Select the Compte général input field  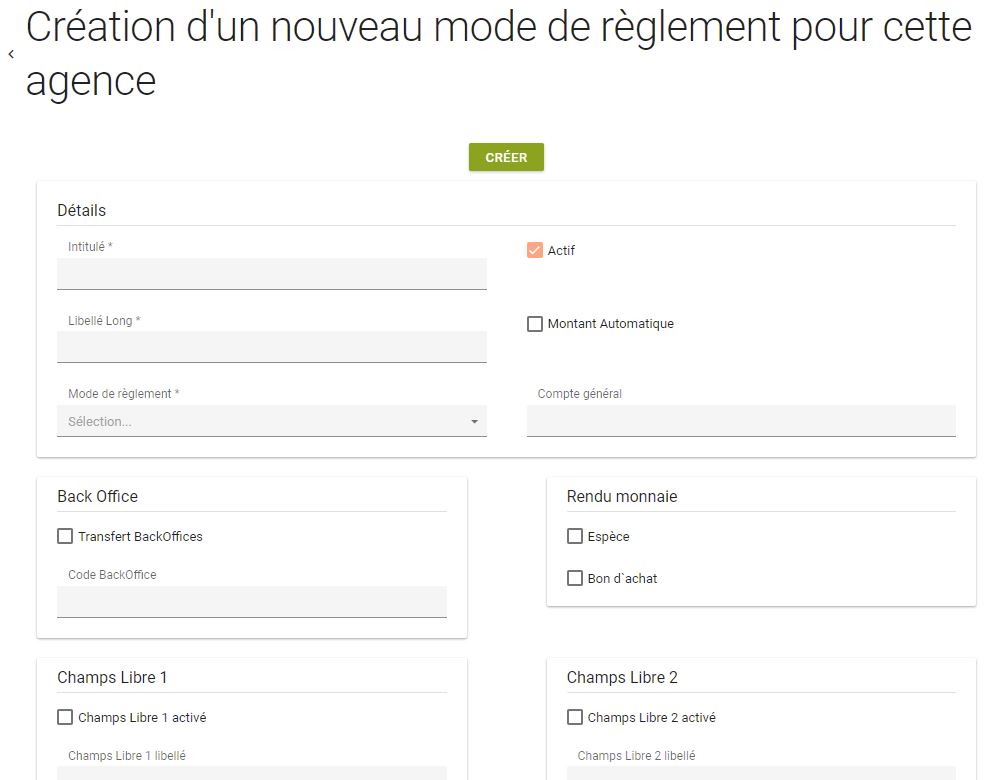coord(741,420)
